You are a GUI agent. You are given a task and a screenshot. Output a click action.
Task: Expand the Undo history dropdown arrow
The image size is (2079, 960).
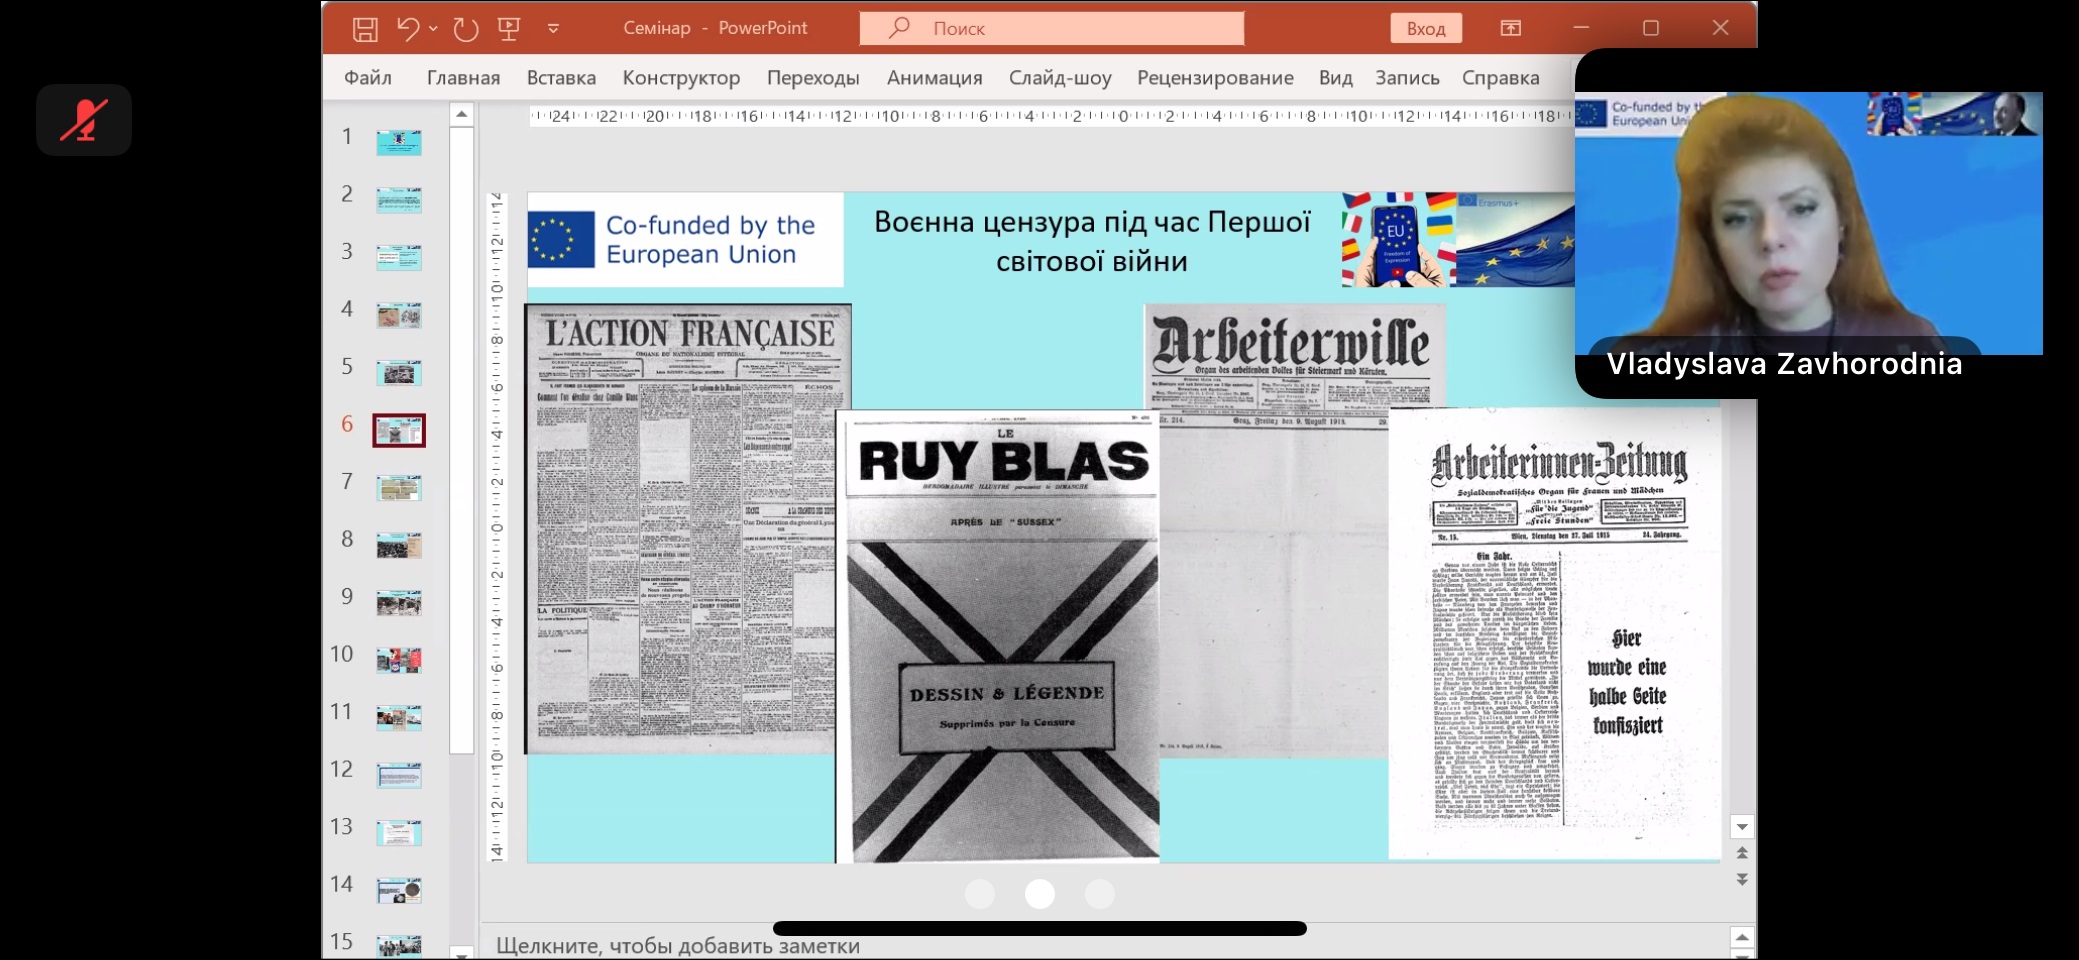pyautogui.click(x=433, y=29)
